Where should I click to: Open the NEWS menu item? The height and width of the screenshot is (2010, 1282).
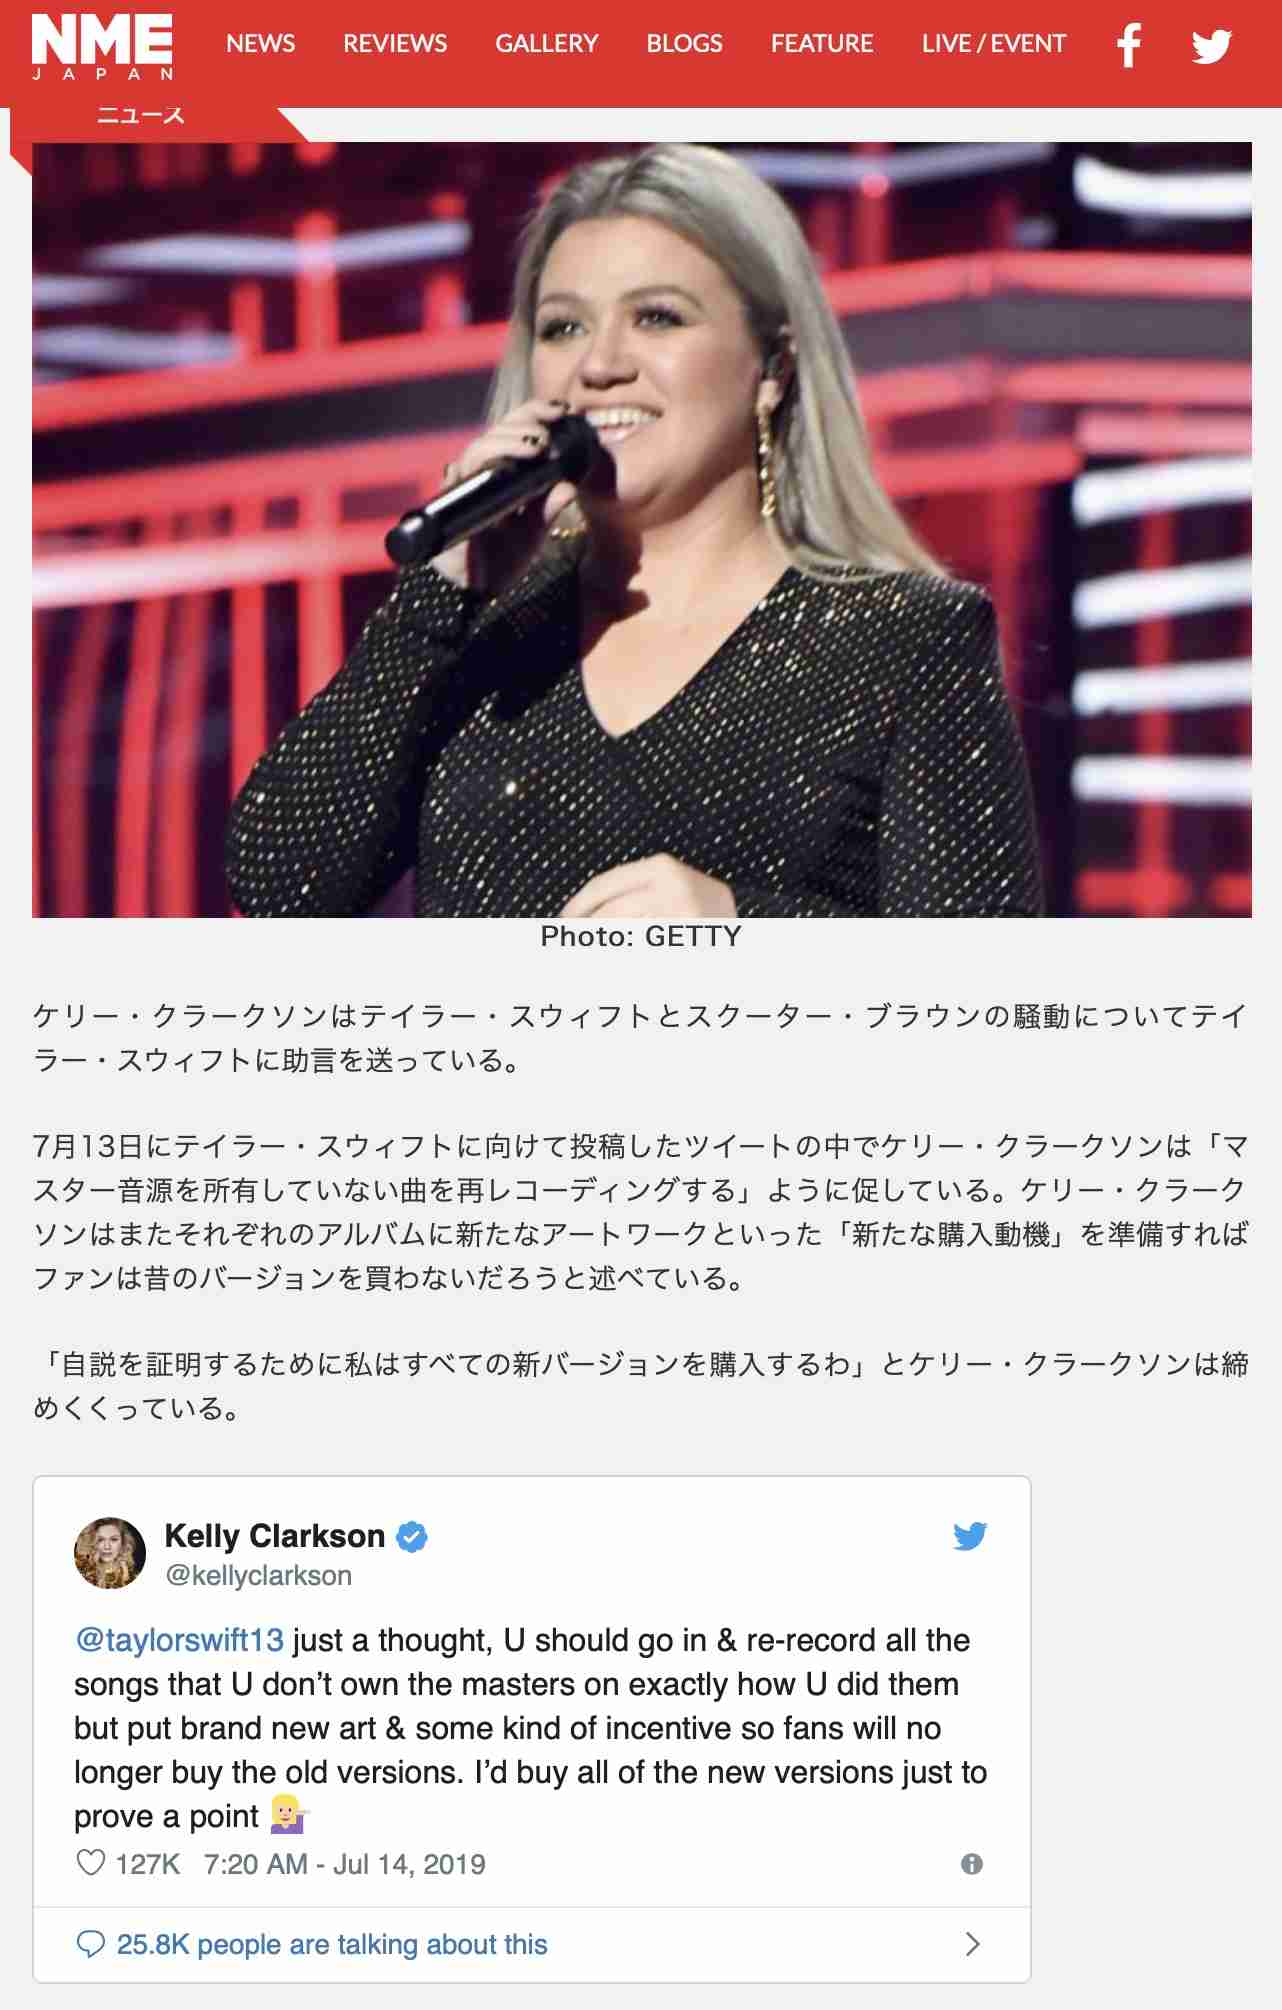261,44
